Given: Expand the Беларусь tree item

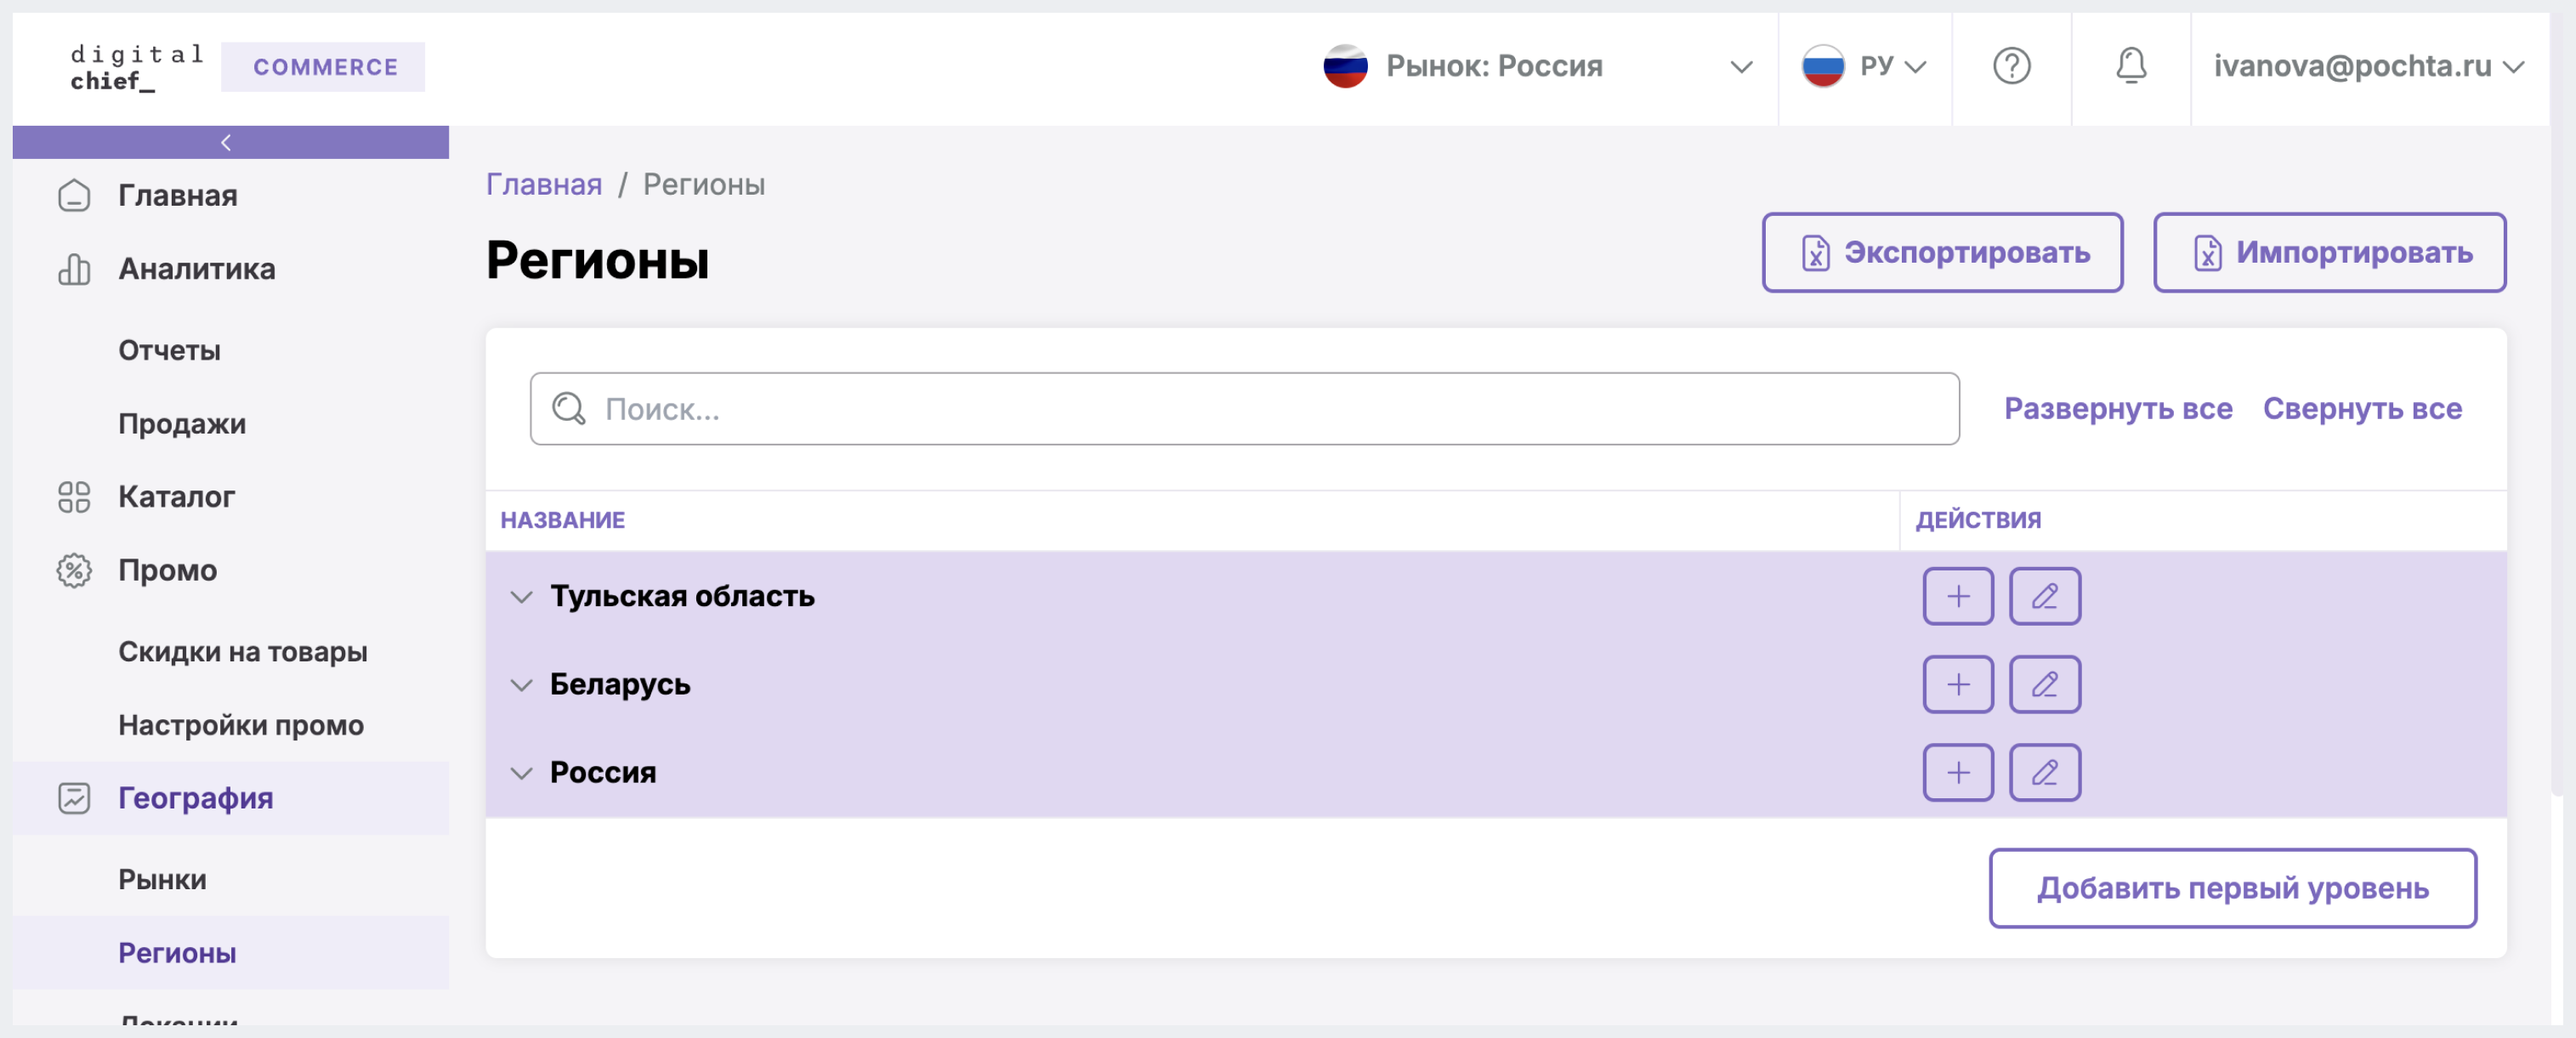Looking at the screenshot, I should (x=521, y=683).
